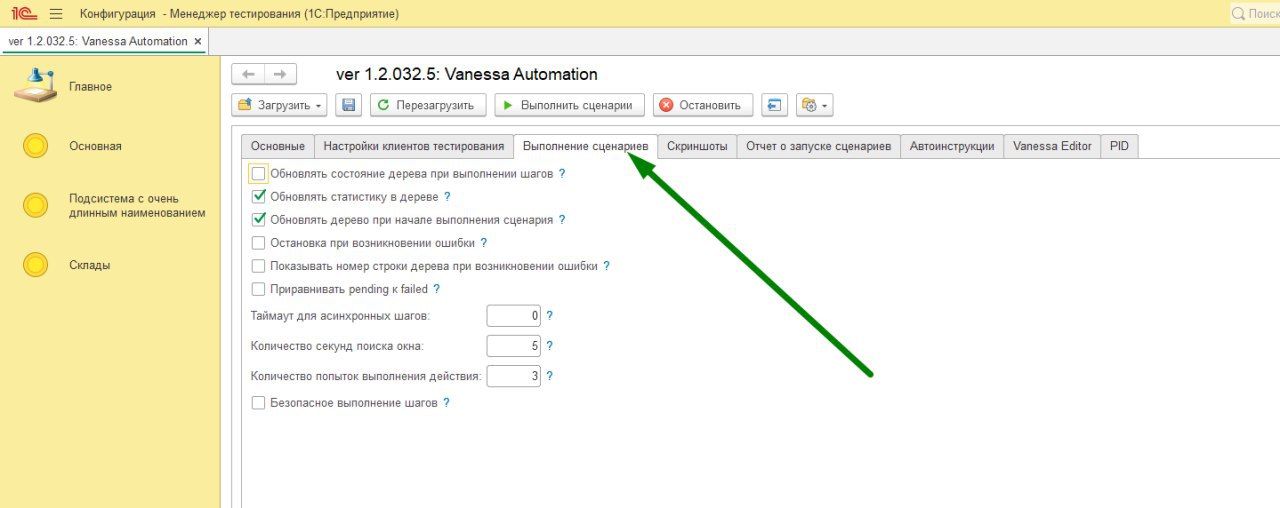The width and height of the screenshot is (1280, 508).
Task: Click the Остановить button
Action: pos(704,105)
